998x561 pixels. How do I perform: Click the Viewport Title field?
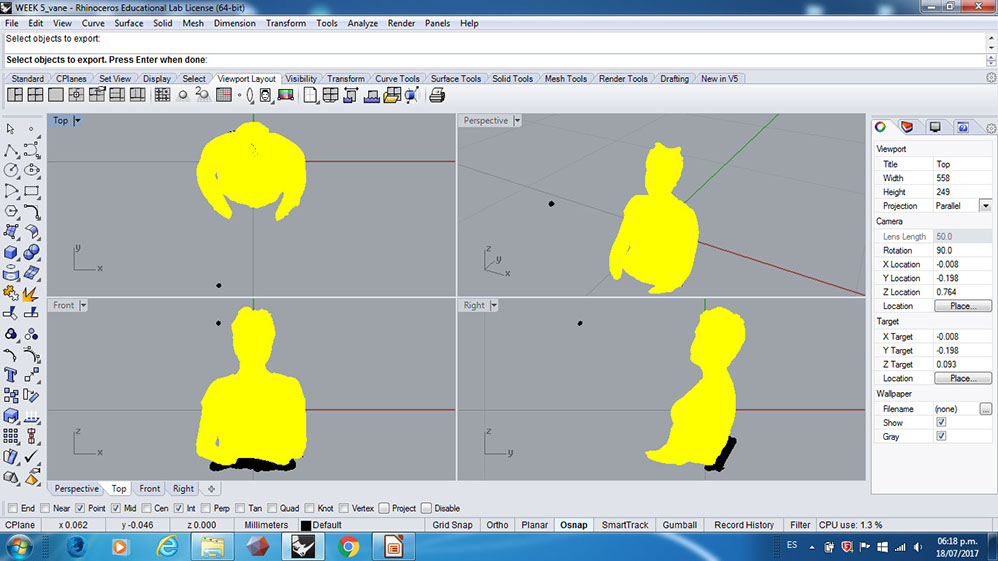coord(962,164)
